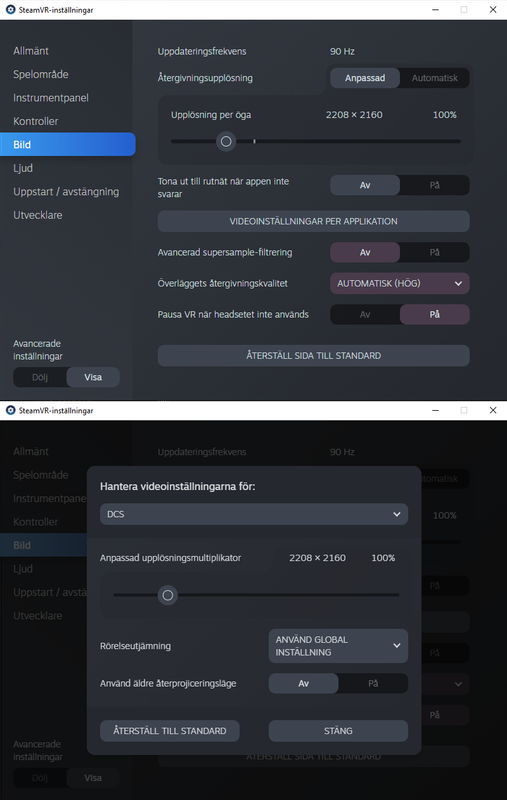Go to the Allmänt settings section
Screen dimensions: 507x800
(31, 51)
